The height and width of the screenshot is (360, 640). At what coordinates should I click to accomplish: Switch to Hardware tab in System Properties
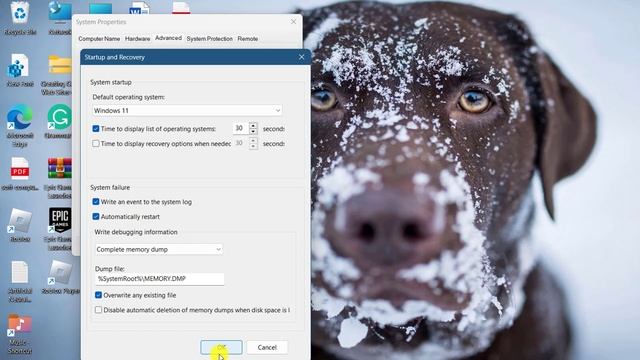138,39
